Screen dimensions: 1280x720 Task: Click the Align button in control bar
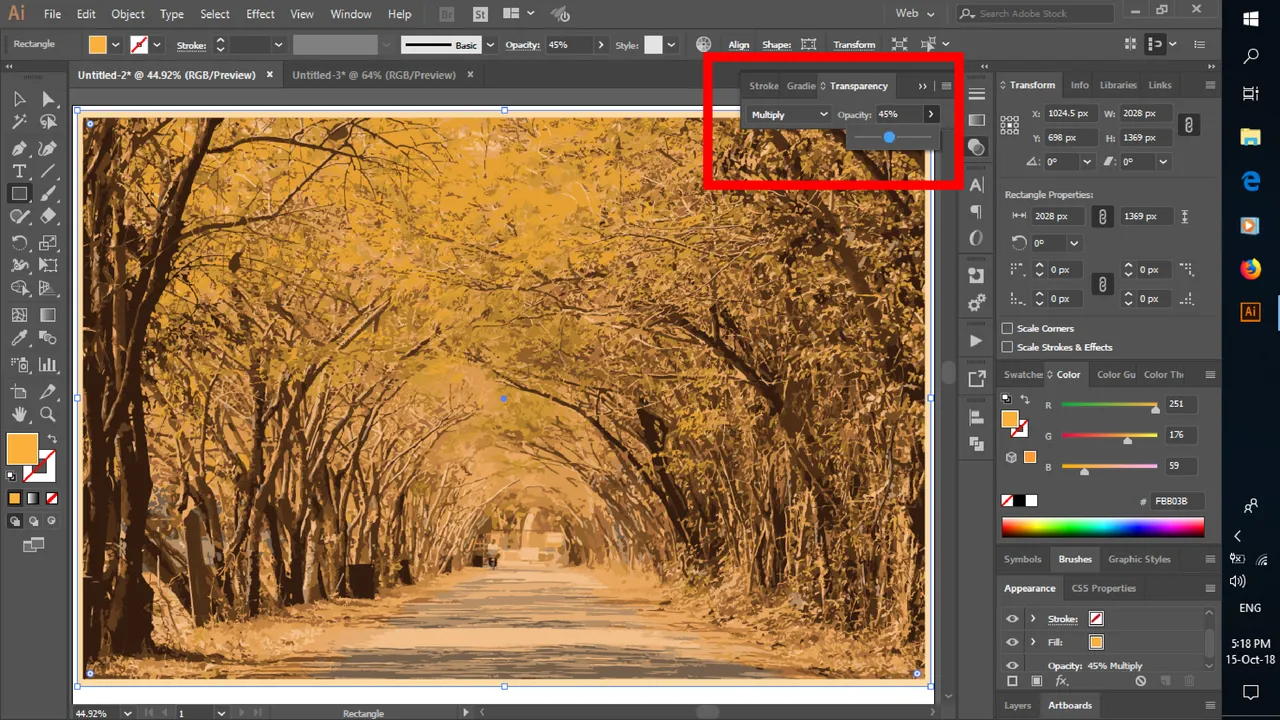point(739,44)
